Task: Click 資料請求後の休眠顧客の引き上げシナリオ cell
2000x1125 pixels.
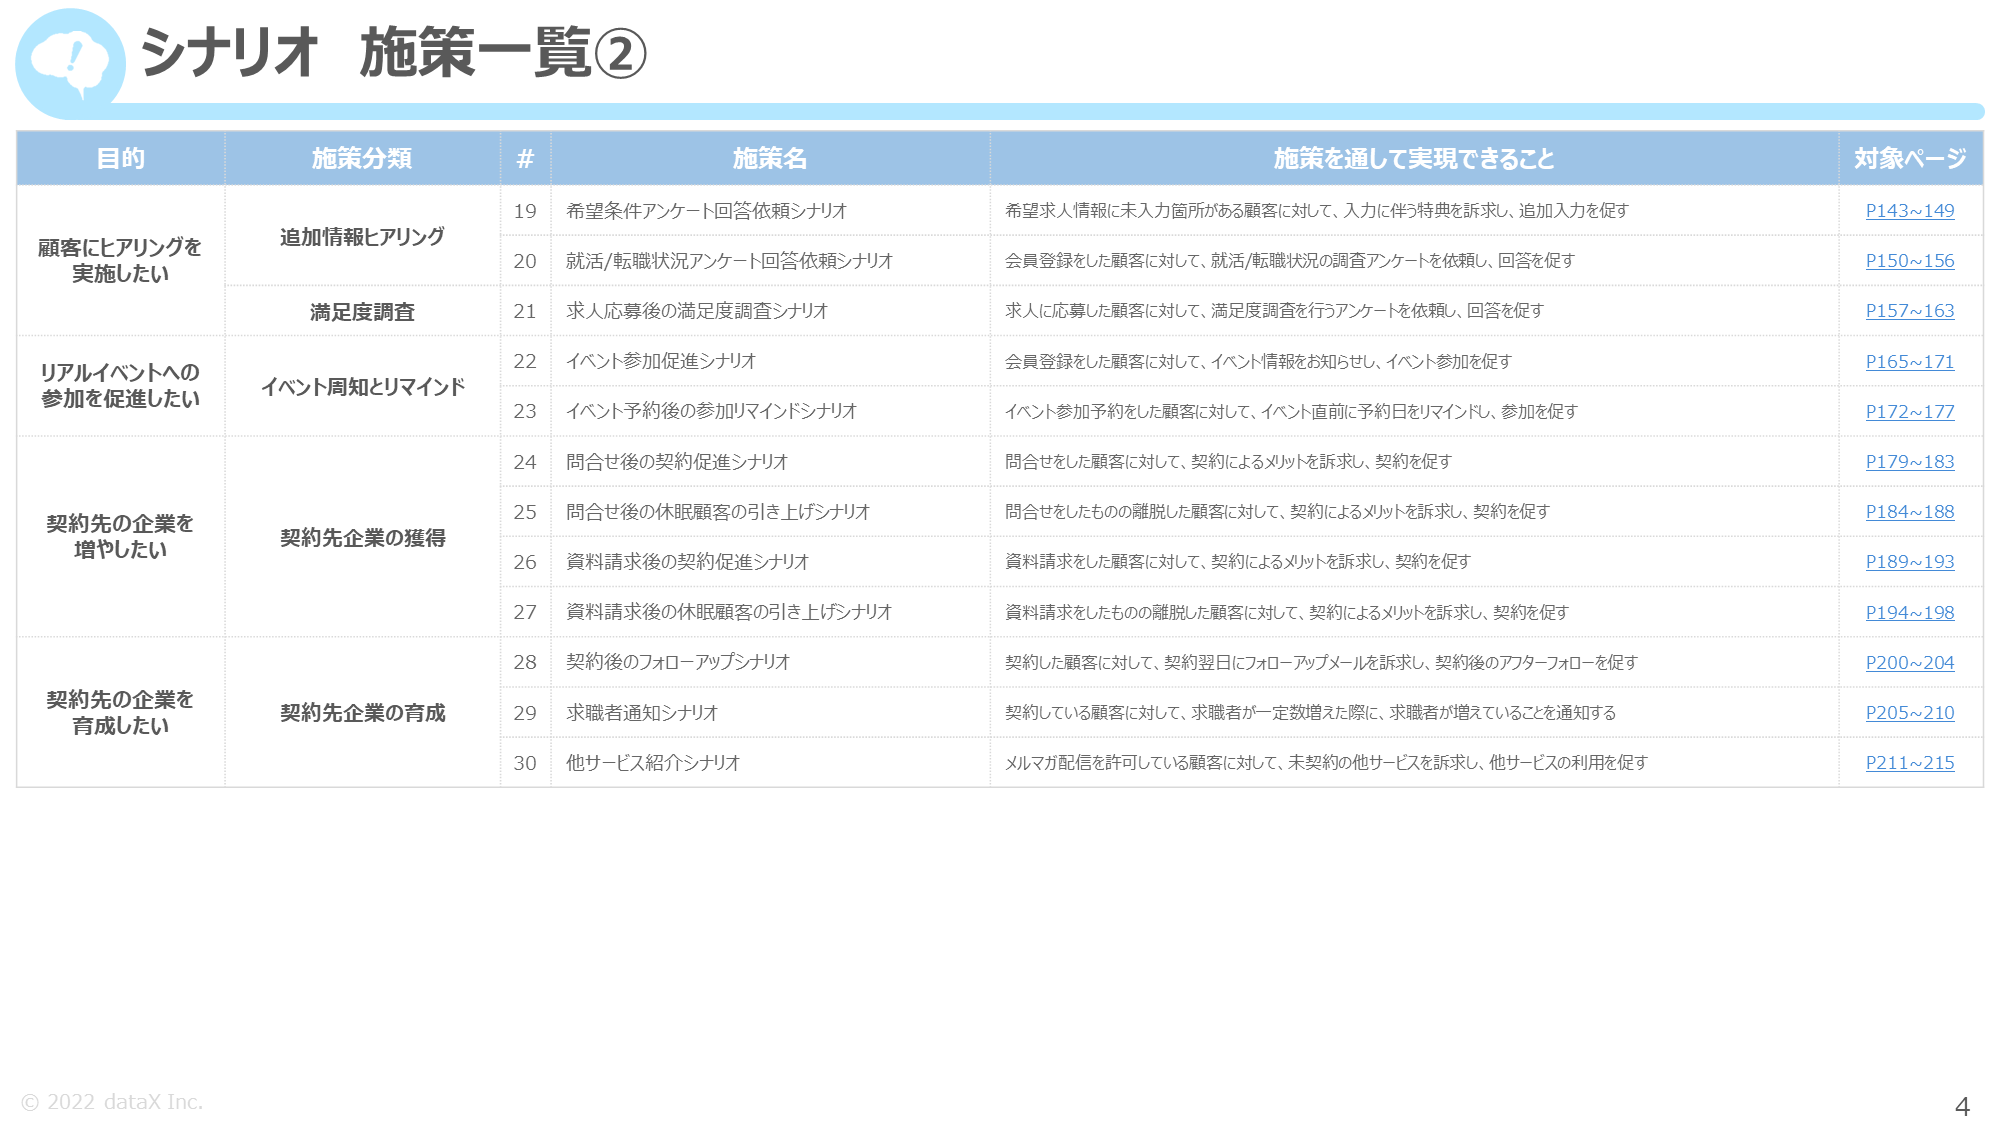Action: [770, 612]
